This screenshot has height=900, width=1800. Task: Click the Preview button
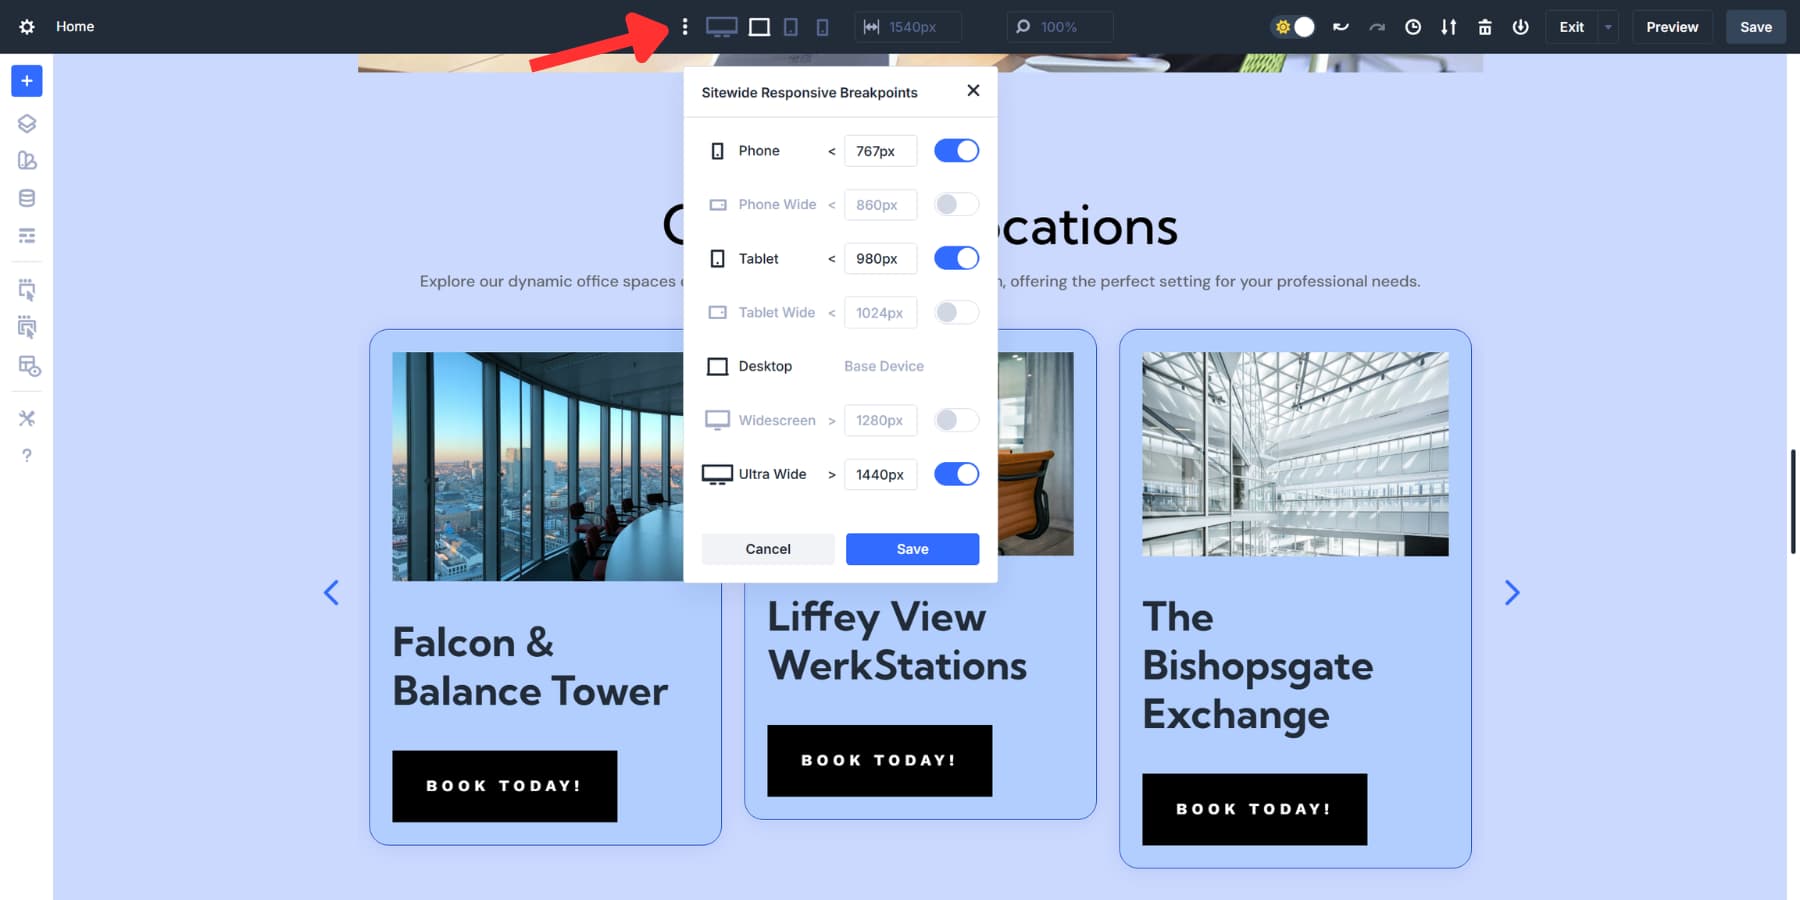(x=1672, y=27)
